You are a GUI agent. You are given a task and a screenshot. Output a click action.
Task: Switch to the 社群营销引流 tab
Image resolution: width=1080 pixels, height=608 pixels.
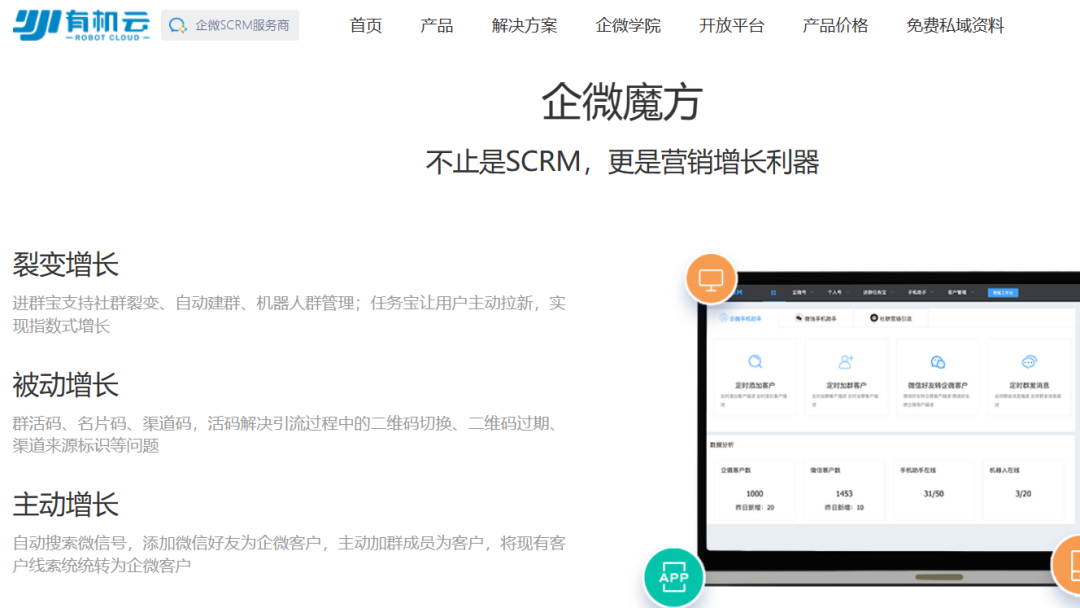point(891,319)
